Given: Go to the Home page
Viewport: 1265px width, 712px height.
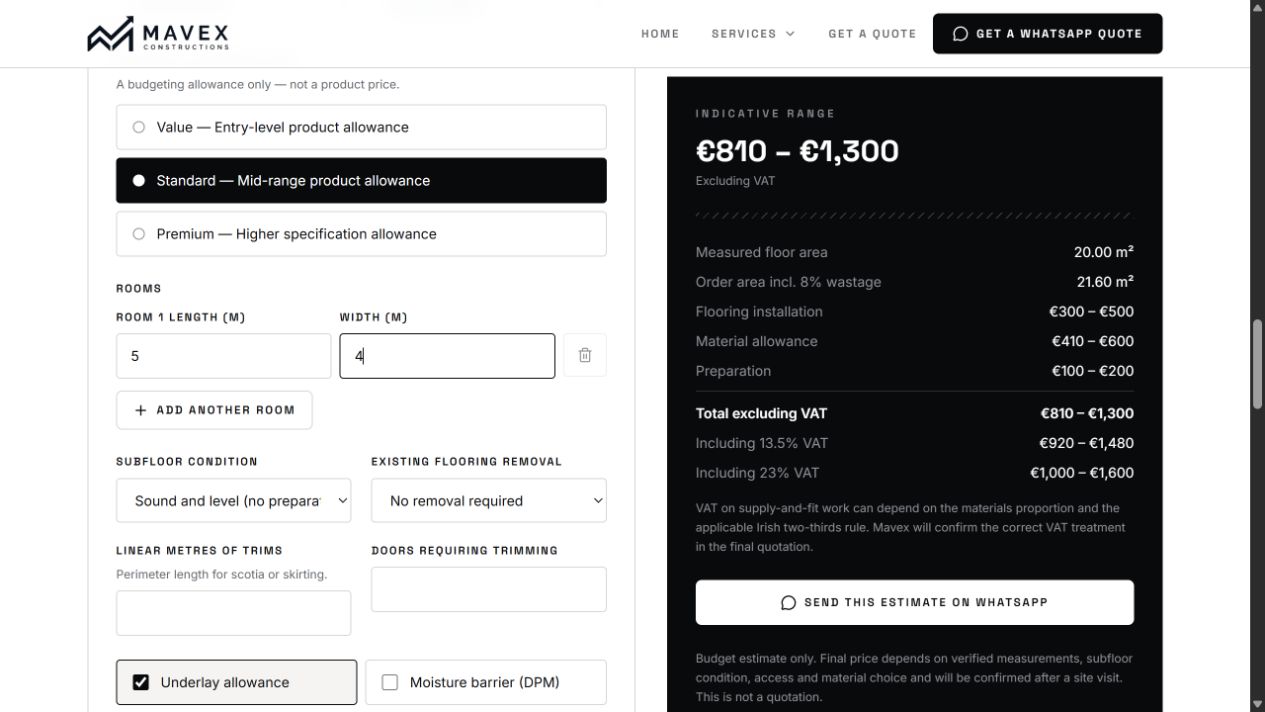Looking at the screenshot, I should [660, 34].
